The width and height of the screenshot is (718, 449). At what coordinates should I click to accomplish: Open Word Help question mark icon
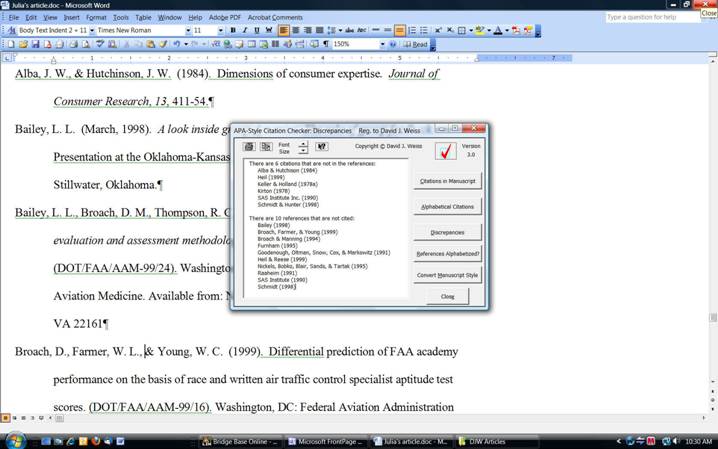[x=392, y=44]
